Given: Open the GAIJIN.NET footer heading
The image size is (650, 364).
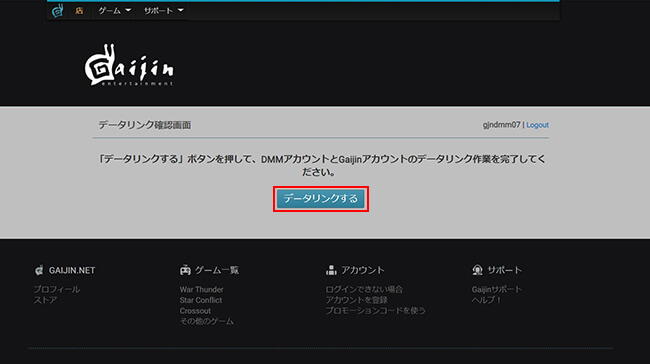Looking at the screenshot, I should (72, 270).
